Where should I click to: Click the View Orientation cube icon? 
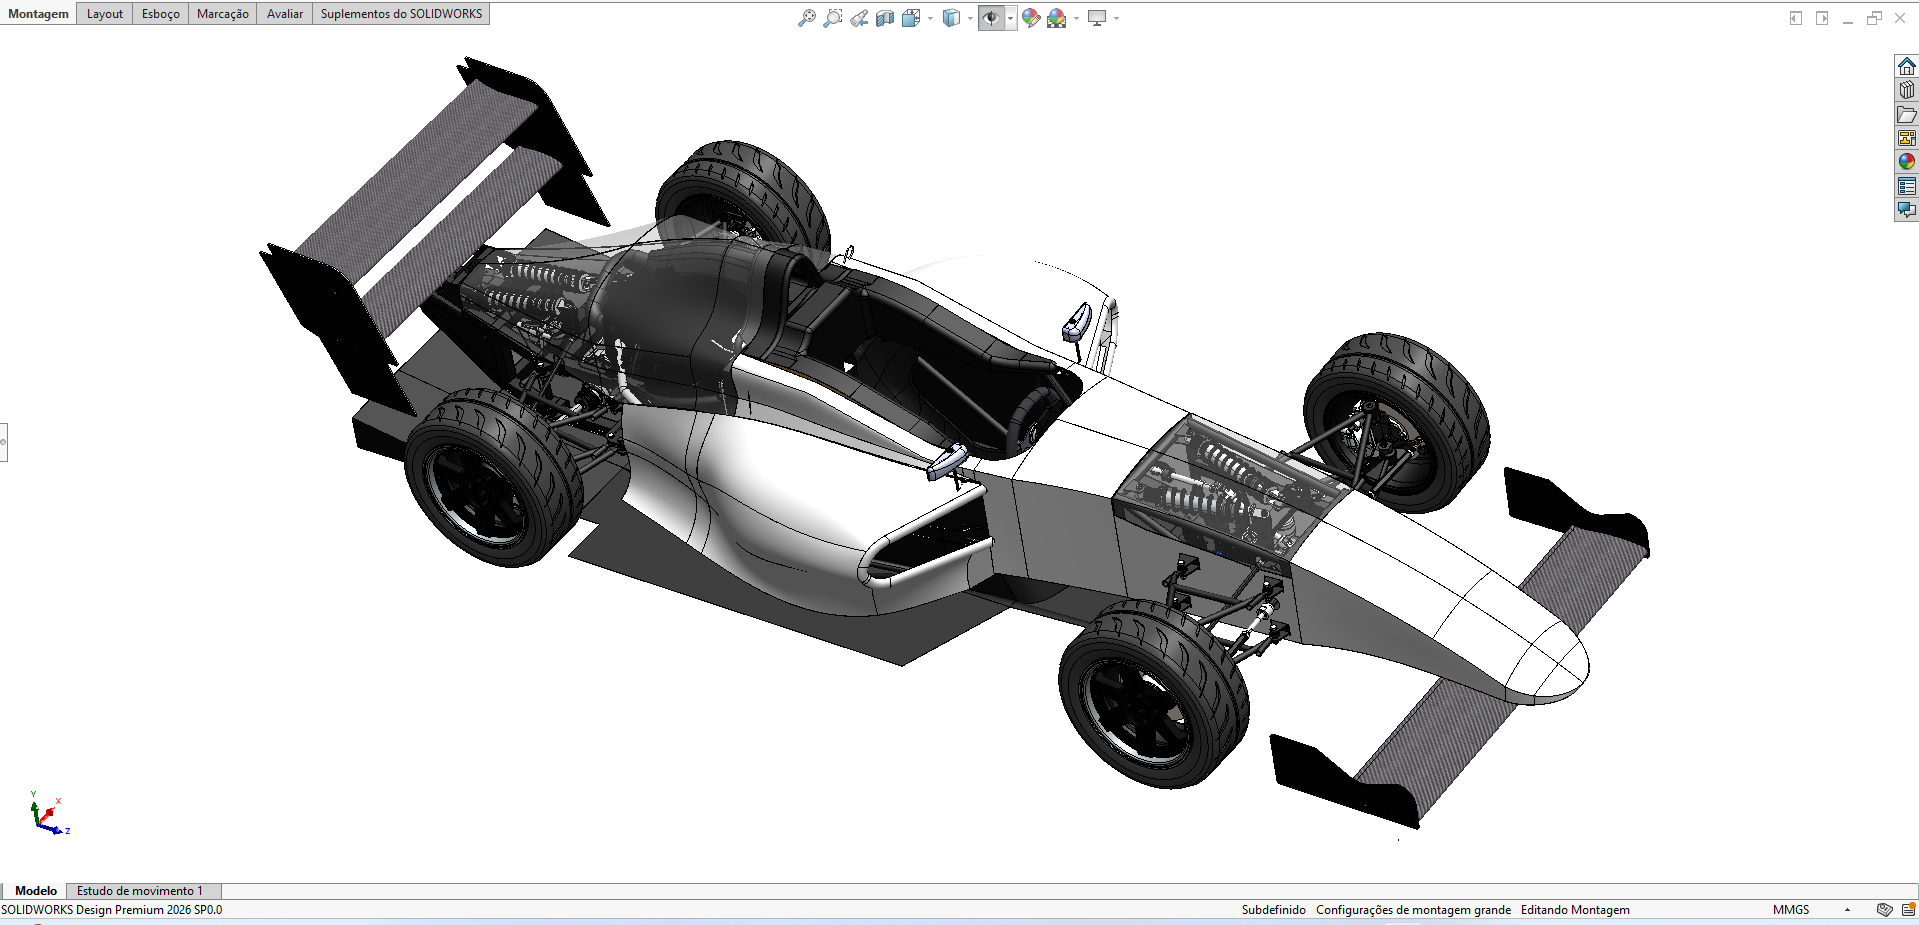910,18
